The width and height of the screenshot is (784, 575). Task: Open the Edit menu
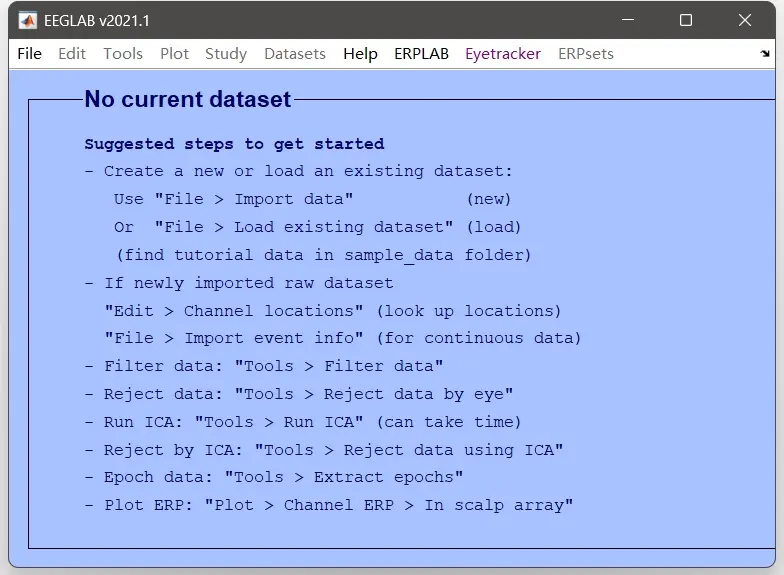coord(72,54)
